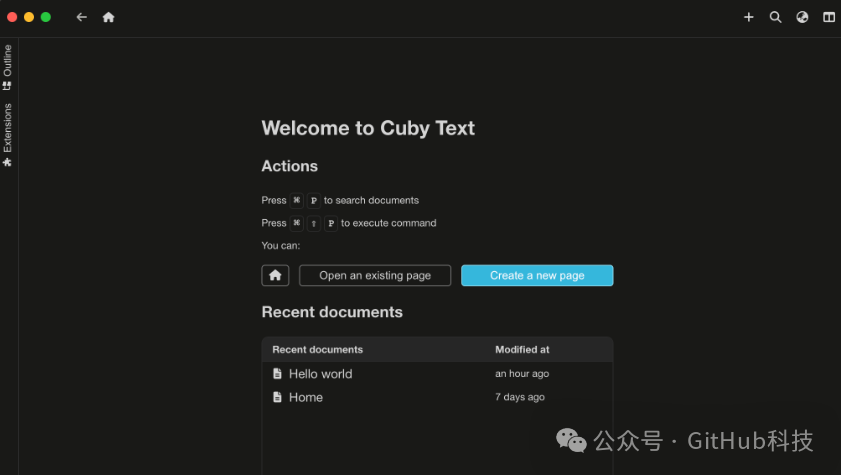Go back with the left arrow icon

(x=82, y=17)
